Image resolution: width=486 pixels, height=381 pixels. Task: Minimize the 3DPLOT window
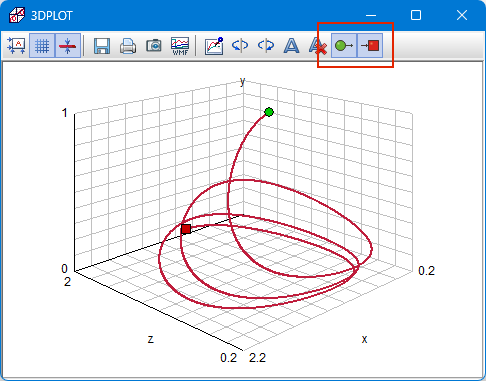pos(371,15)
